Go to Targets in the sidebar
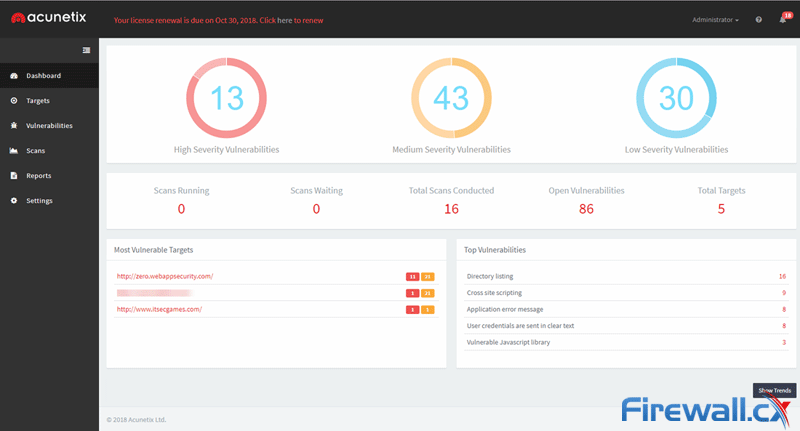Viewport: 800px width, 431px height. coord(49,100)
